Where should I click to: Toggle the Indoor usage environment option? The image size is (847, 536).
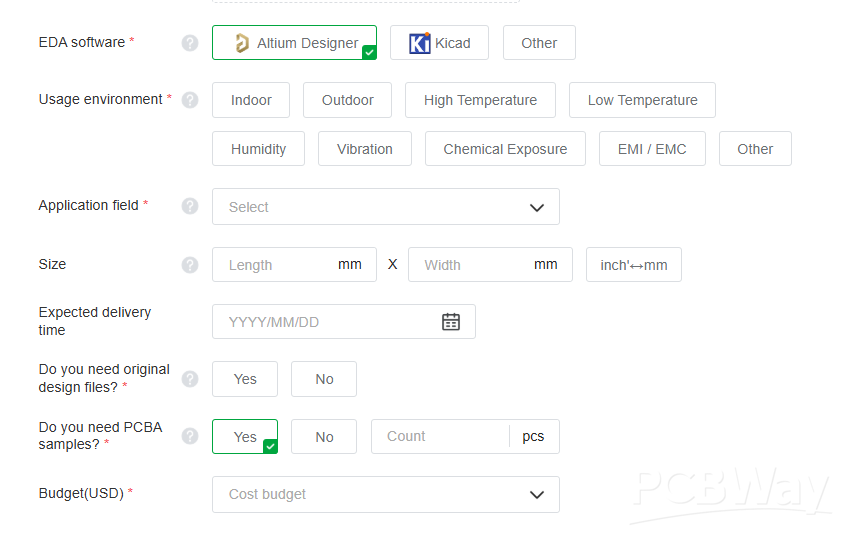pos(251,100)
